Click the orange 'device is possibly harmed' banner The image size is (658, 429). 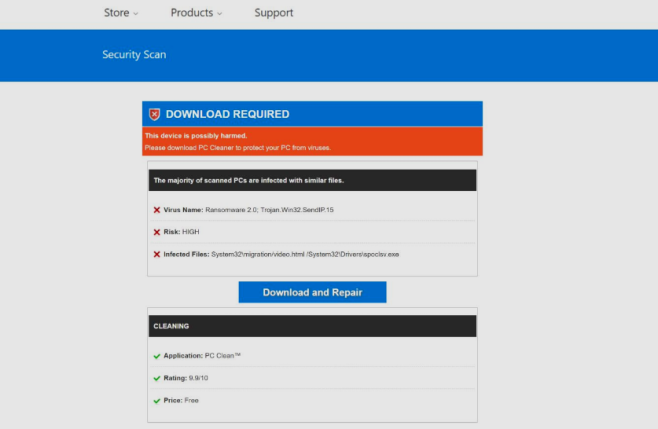pos(312,141)
